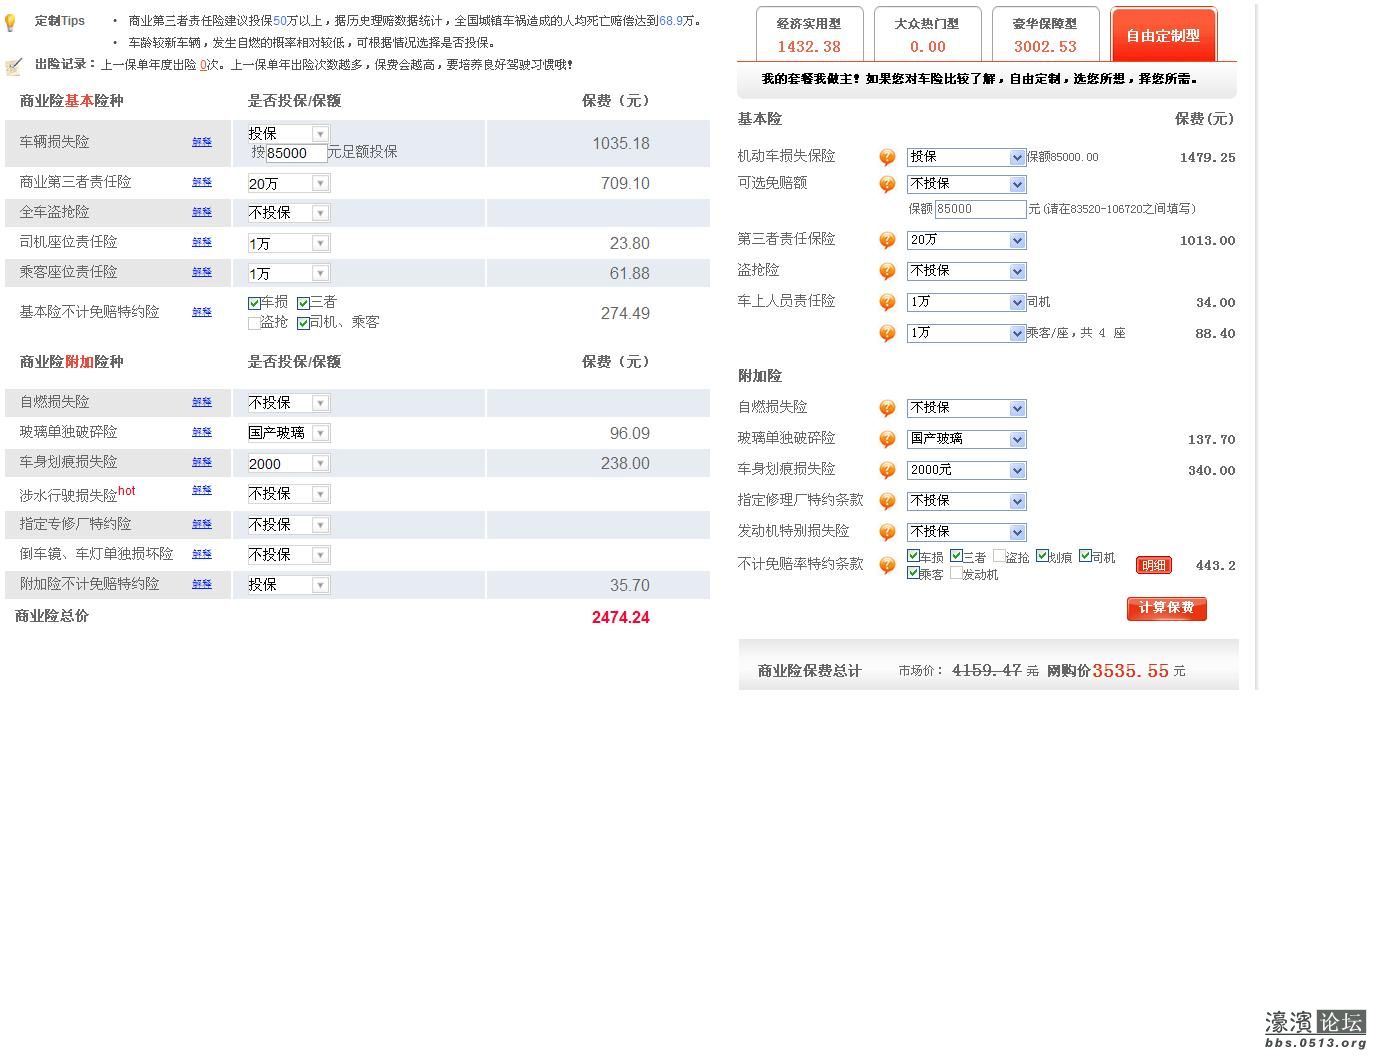
Task: Uncheck the 车损 checkbox in 基本险不计免赔特约险
Action: pos(255,301)
